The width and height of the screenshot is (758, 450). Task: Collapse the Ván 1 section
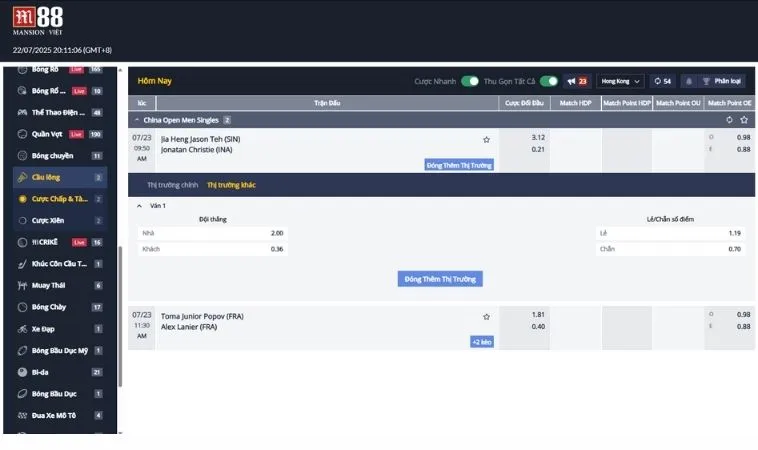(x=140, y=205)
